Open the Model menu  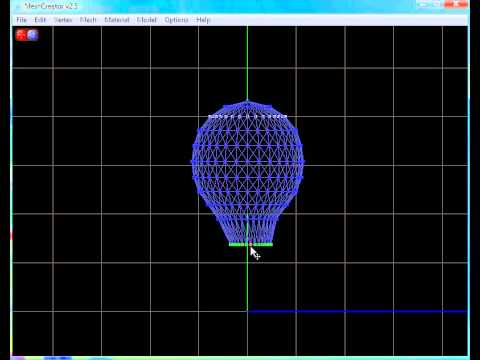pos(147,20)
